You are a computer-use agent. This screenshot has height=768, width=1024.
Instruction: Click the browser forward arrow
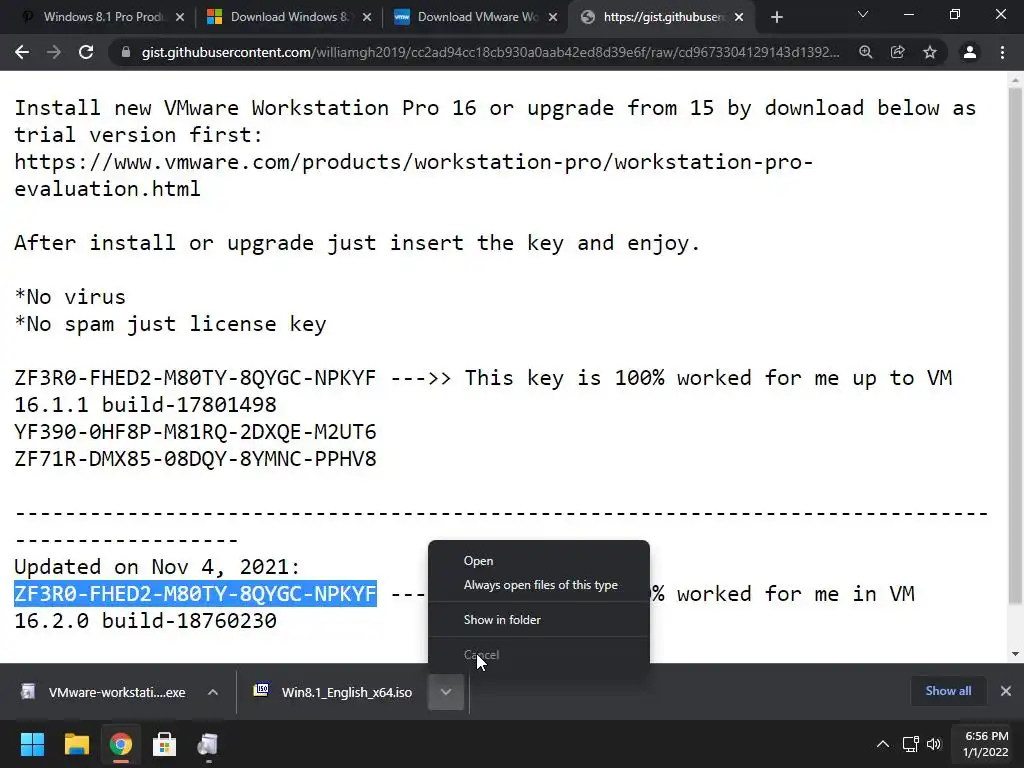point(54,52)
